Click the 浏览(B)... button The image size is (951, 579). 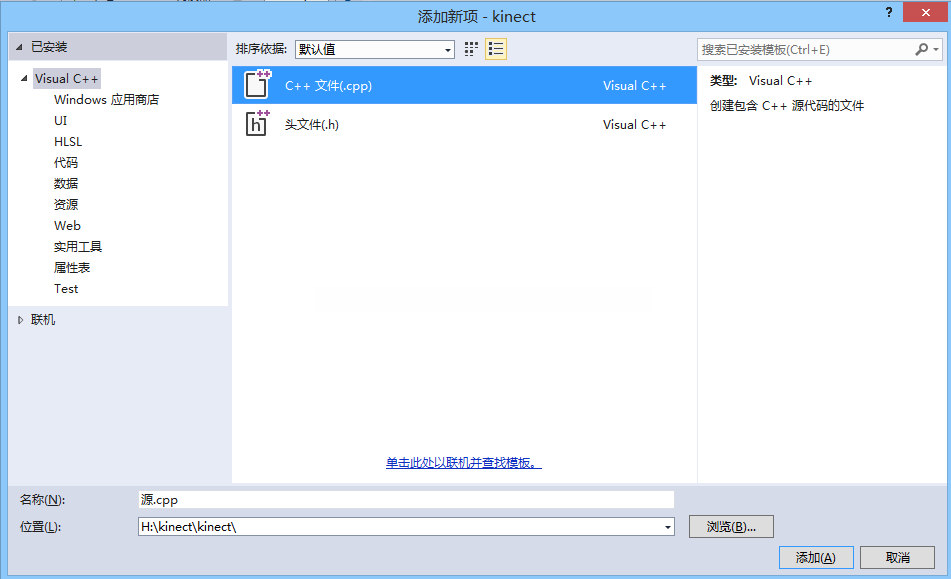731,527
